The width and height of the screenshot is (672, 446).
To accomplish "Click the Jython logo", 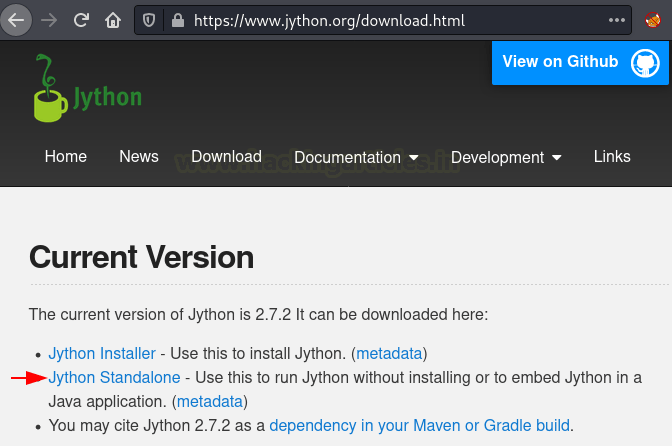I will 86,90.
